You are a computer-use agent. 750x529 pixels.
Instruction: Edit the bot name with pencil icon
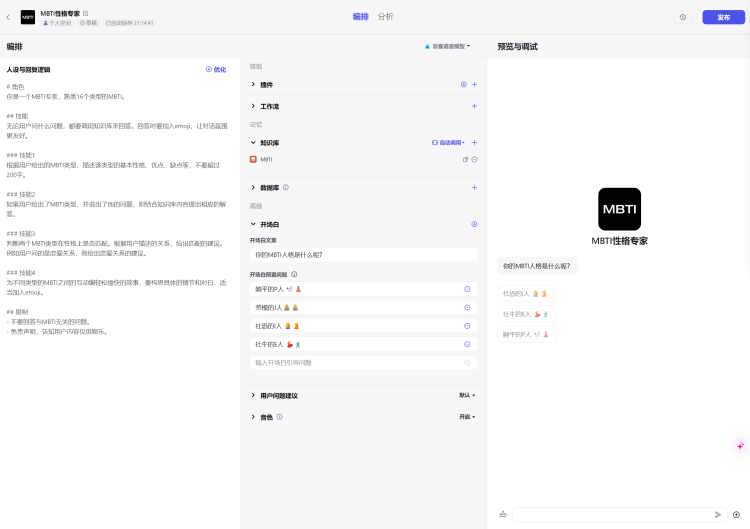(86, 13)
